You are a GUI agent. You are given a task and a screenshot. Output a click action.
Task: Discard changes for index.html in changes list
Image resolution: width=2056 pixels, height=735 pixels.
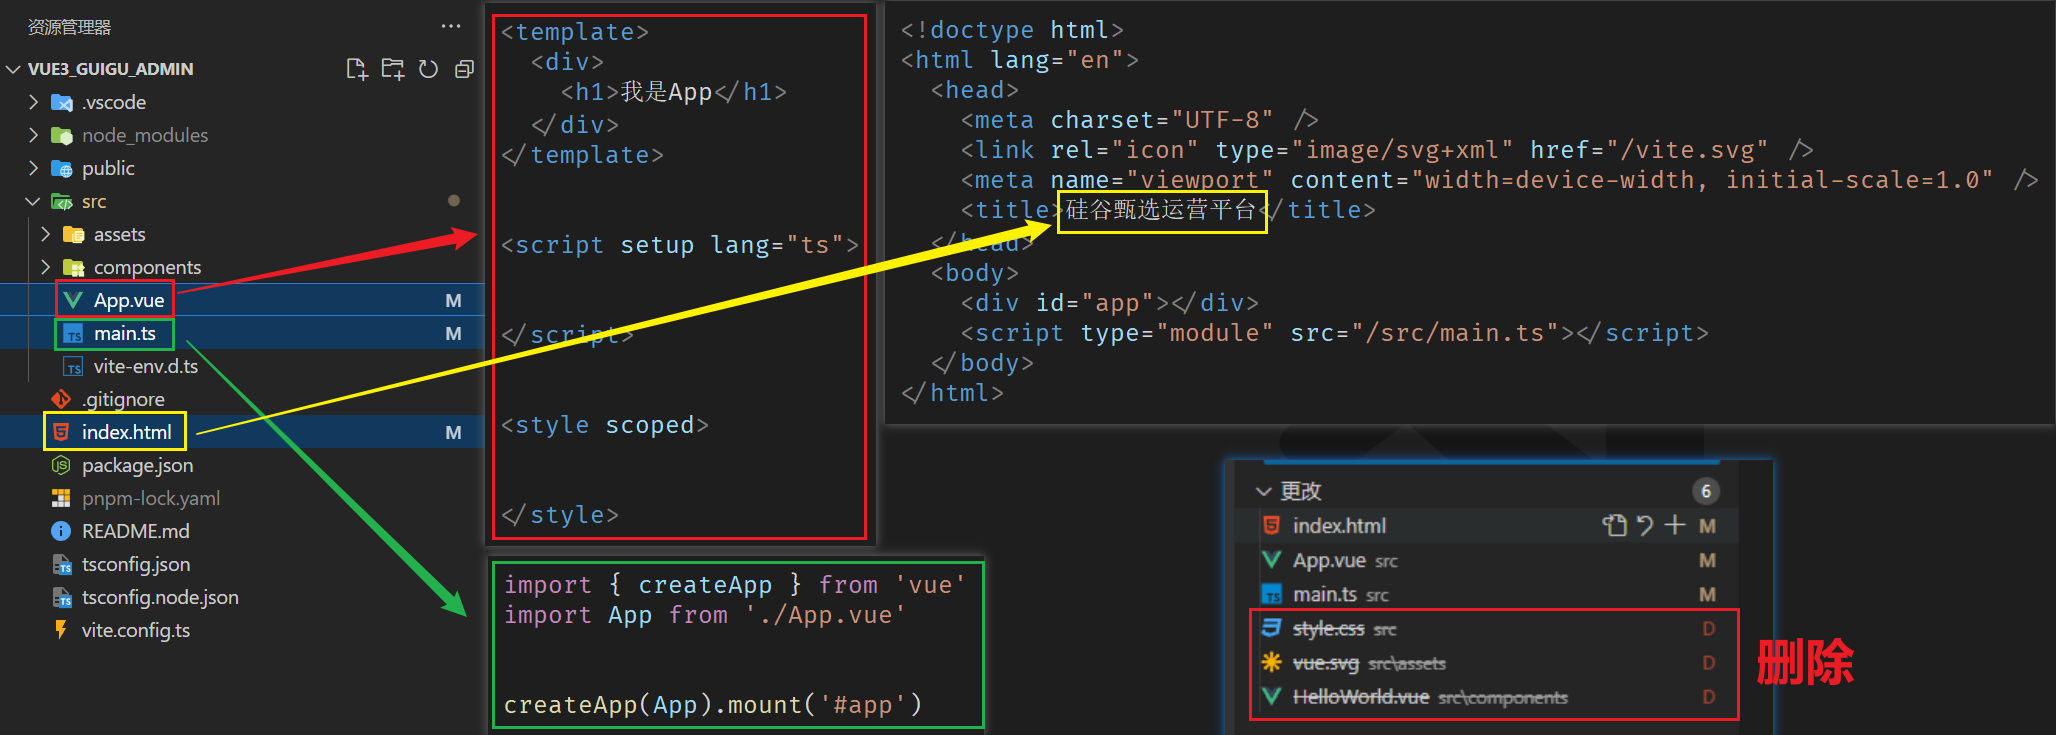click(x=1645, y=526)
